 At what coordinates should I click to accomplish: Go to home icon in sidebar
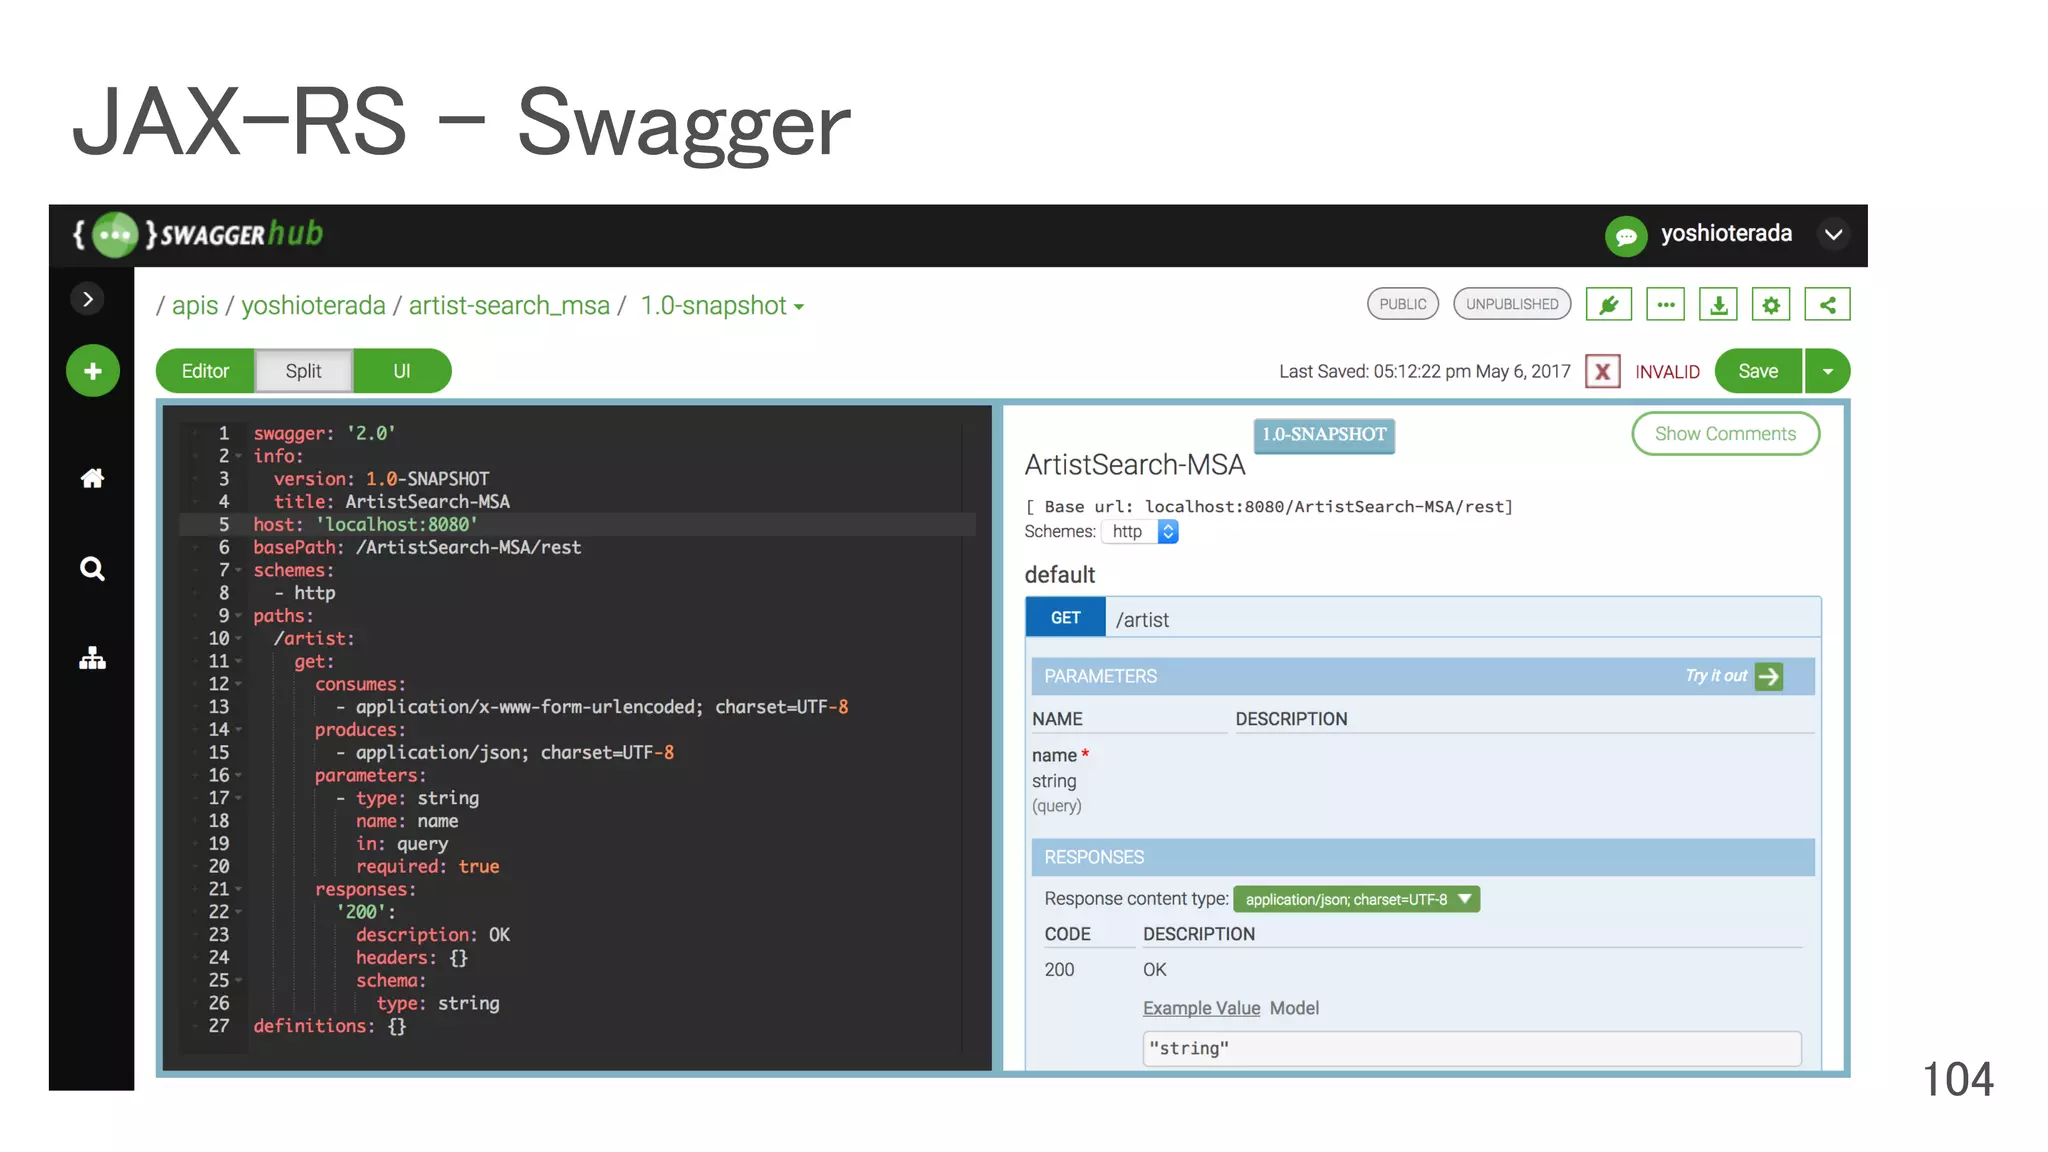pos(92,478)
